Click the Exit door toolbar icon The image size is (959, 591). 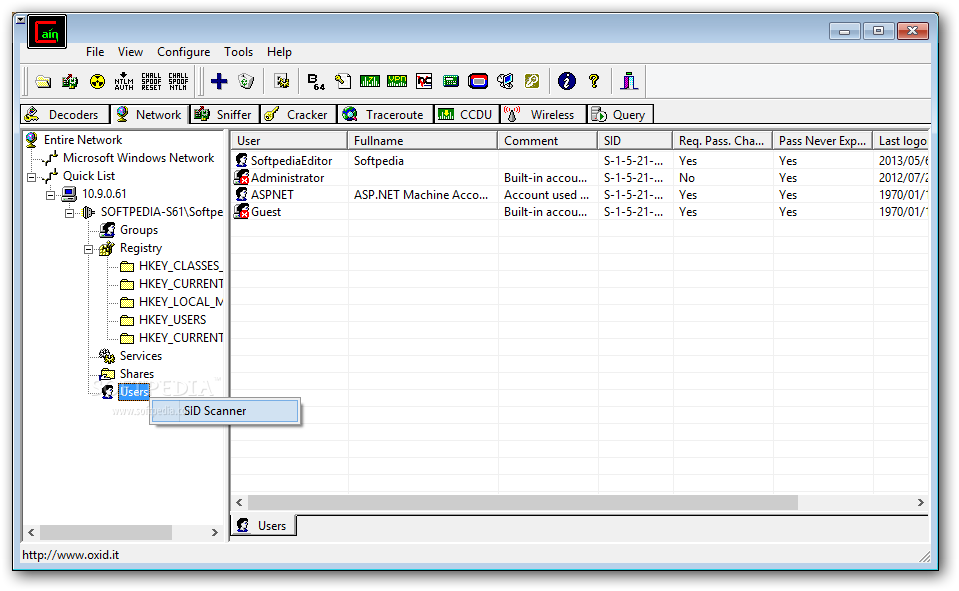tap(629, 81)
